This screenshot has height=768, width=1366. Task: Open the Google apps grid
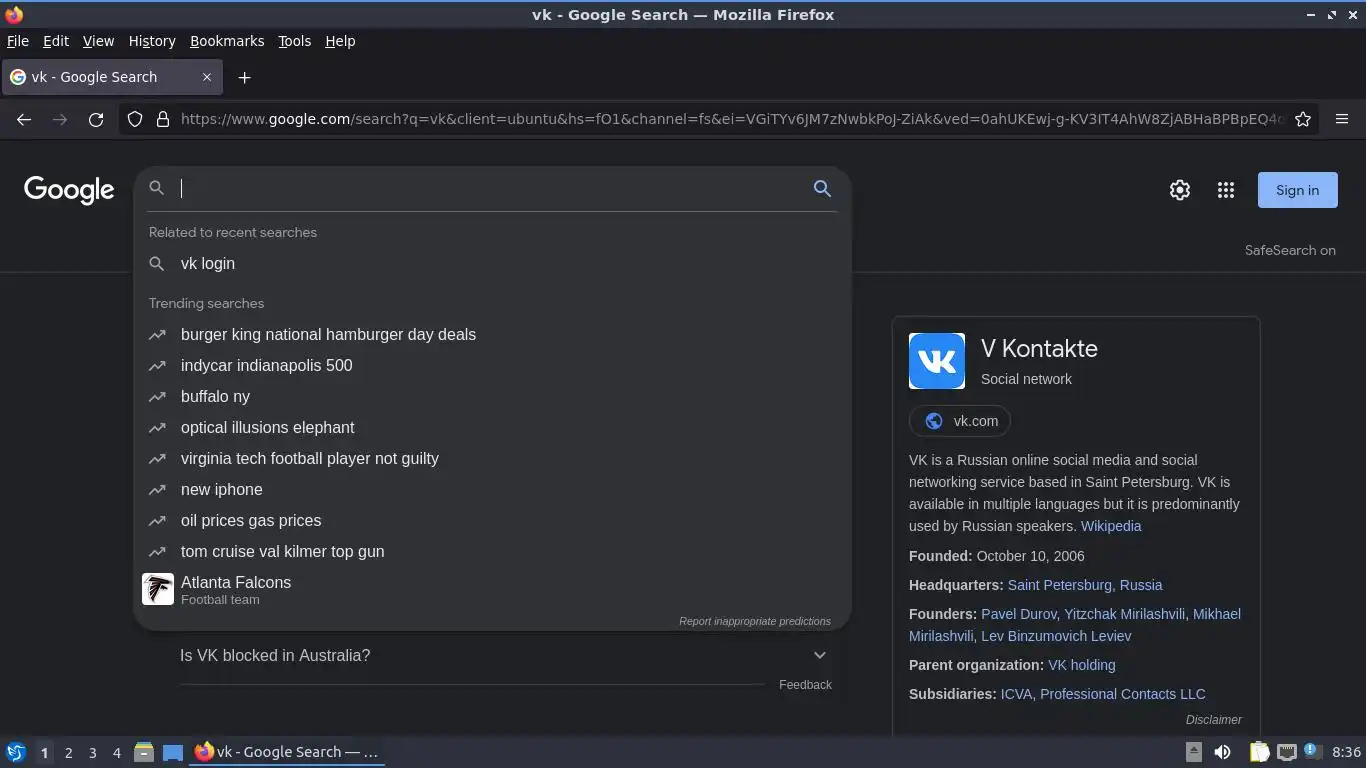pos(1226,190)
